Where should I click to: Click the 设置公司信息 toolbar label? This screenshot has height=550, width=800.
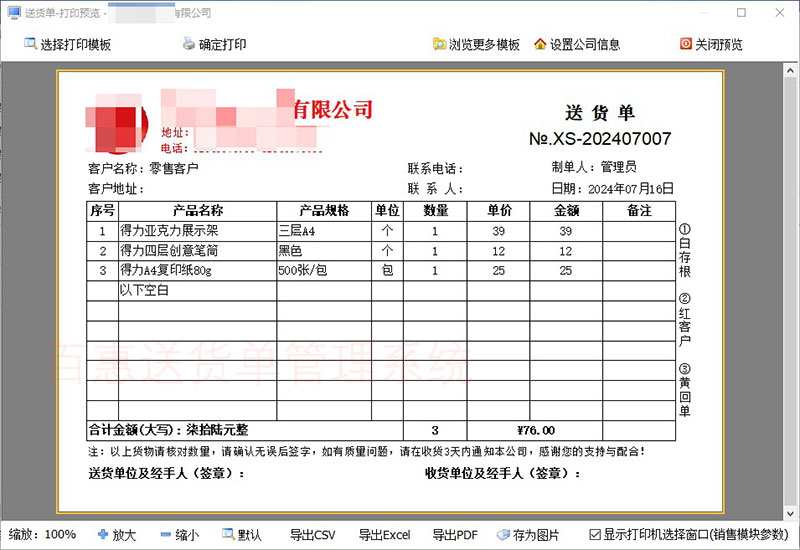pos(585,45)
